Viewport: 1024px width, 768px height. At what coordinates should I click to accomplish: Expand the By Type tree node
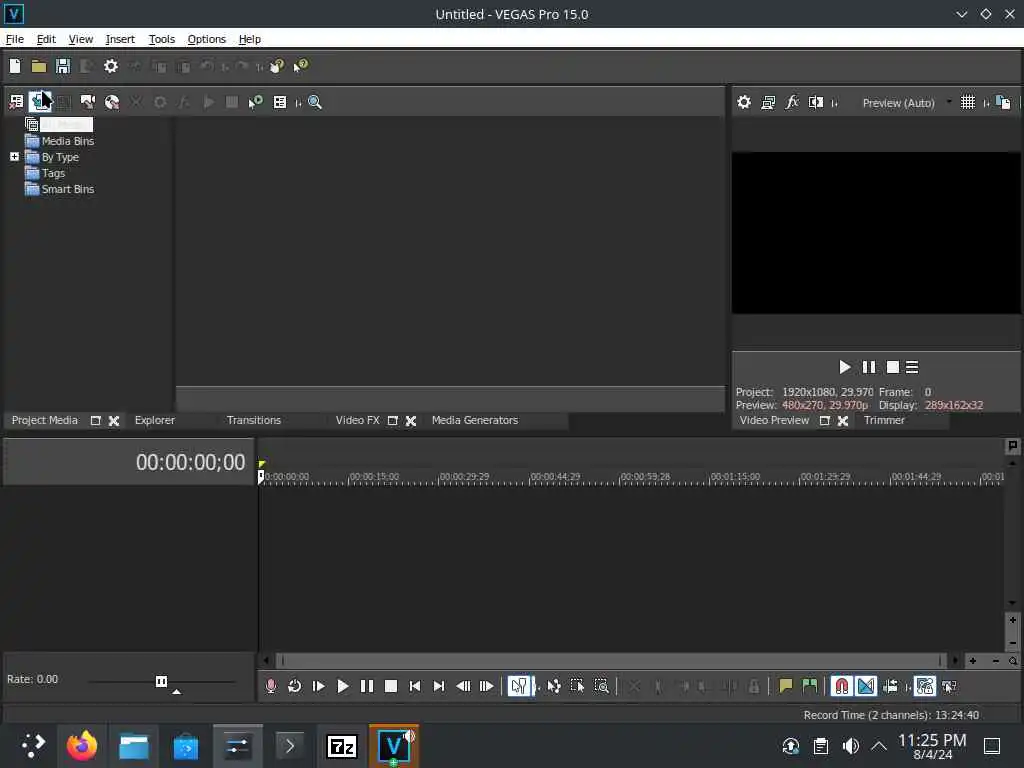tap(14, 157)
